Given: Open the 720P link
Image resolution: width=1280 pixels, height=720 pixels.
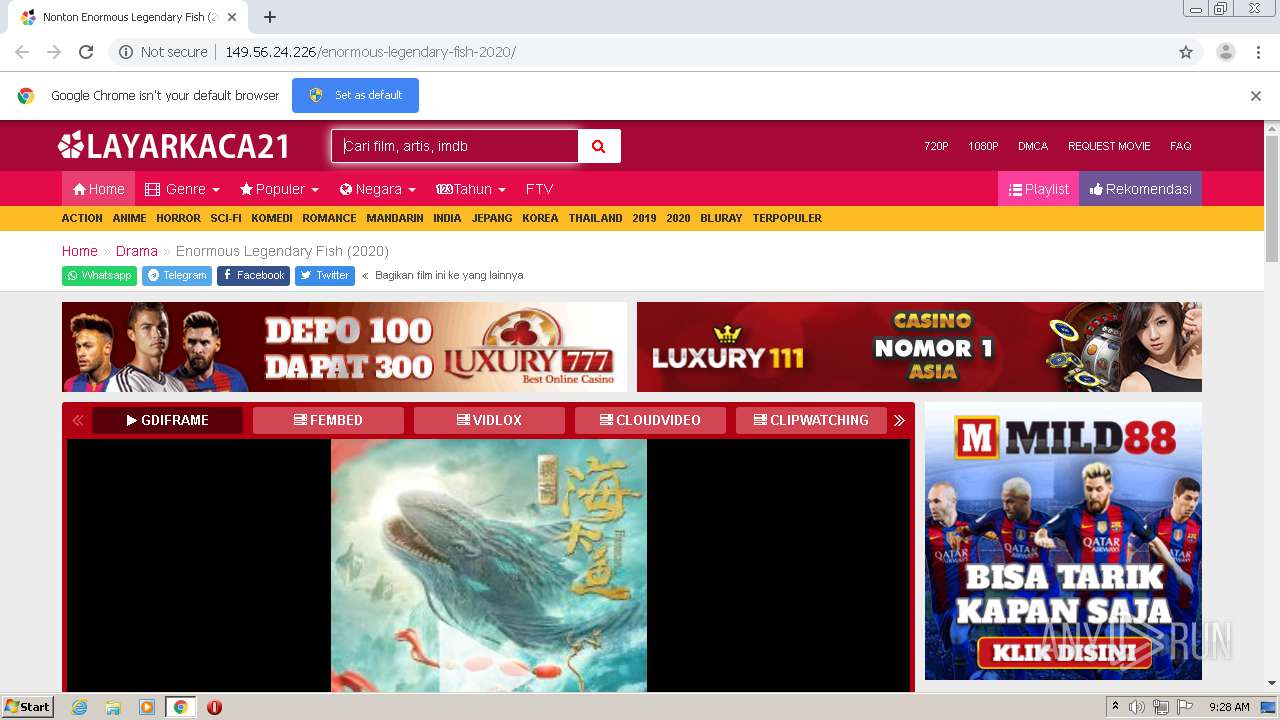Looking at the screenshot, I should point(936,146).
